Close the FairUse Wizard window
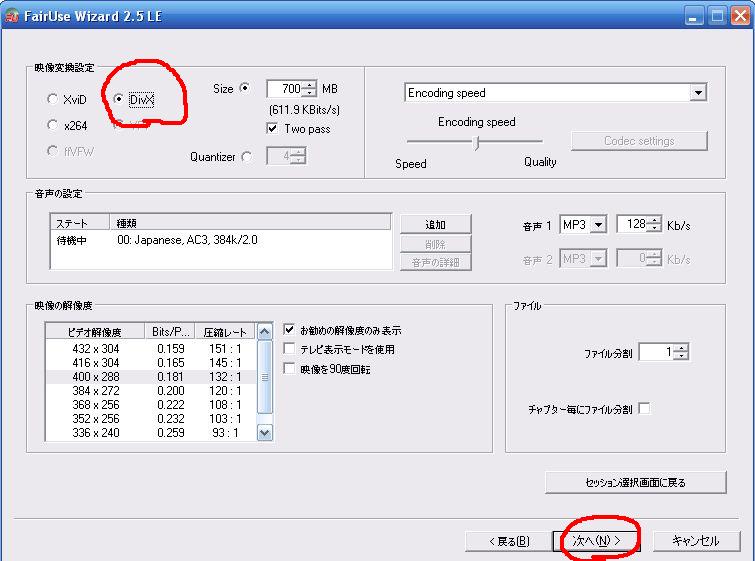Viewport: 755px width, 561px height. [x=741, y=16]
